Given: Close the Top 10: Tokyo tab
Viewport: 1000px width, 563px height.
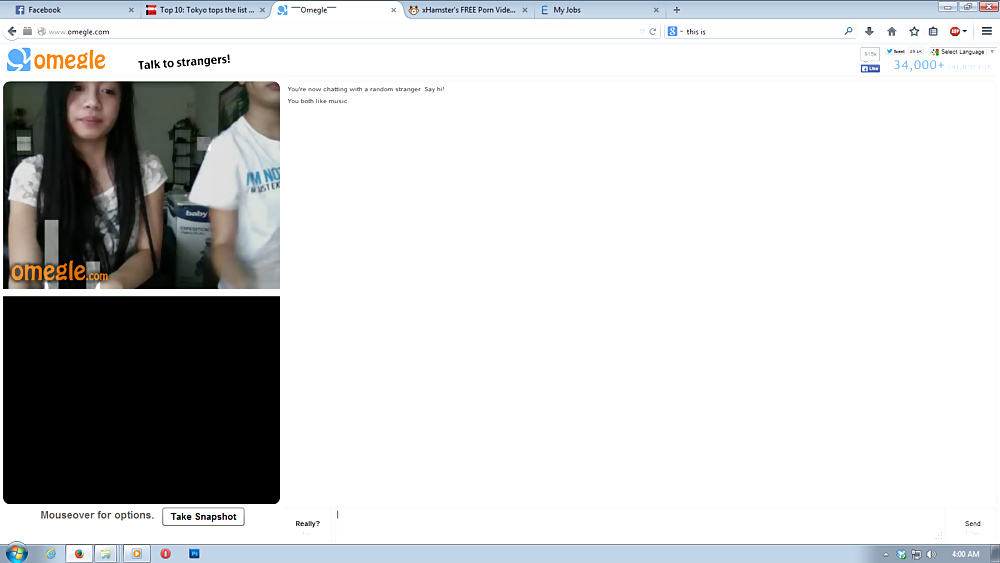Looking at the screenshot, I should pyautogui.click(x=262, y=10).
